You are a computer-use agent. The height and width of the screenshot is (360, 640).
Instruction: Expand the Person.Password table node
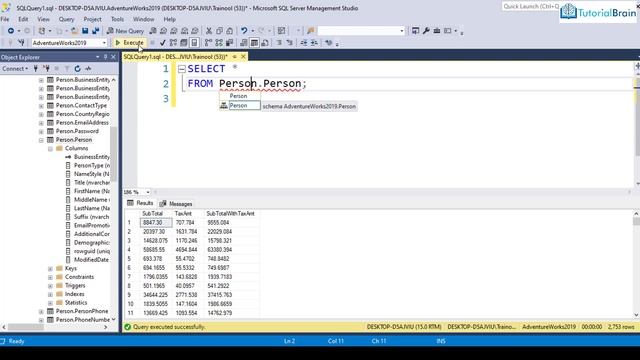(x=41, y=131)
